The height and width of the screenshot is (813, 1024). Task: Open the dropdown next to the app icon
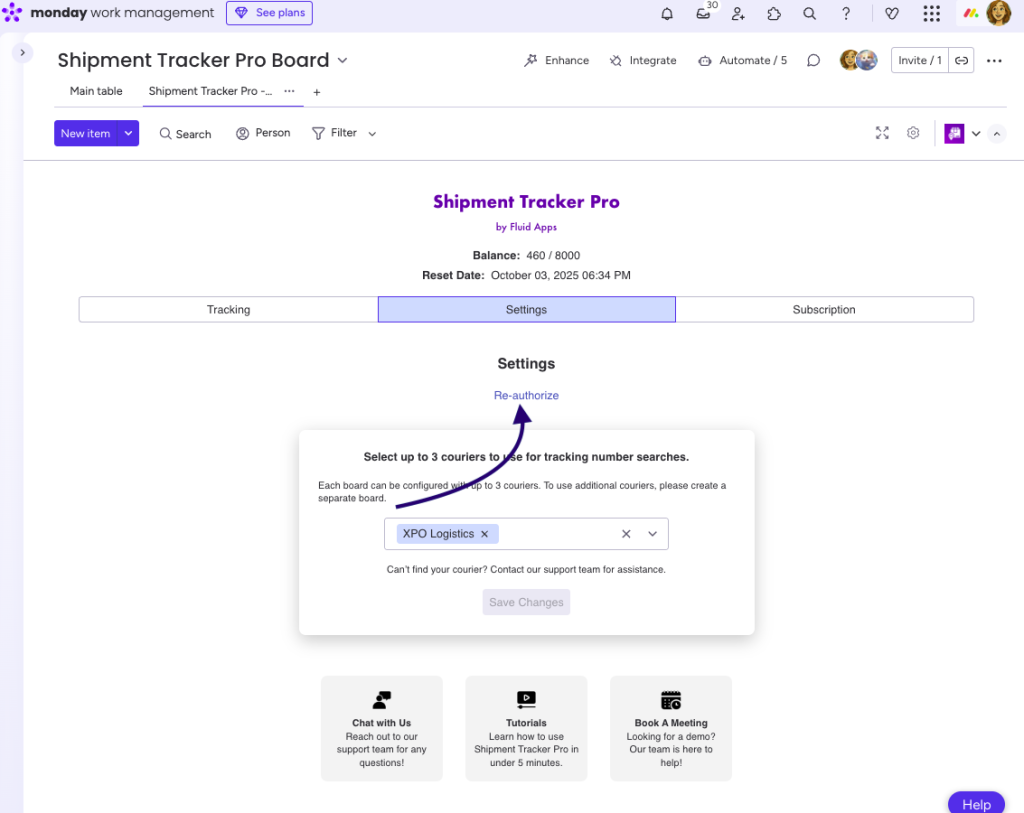[x=976, y=134]
